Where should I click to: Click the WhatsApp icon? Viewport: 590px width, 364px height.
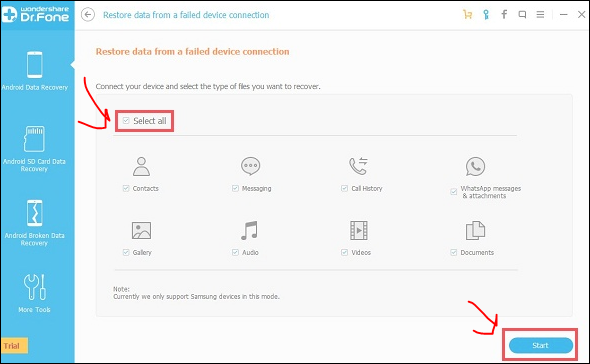[475, 166]
